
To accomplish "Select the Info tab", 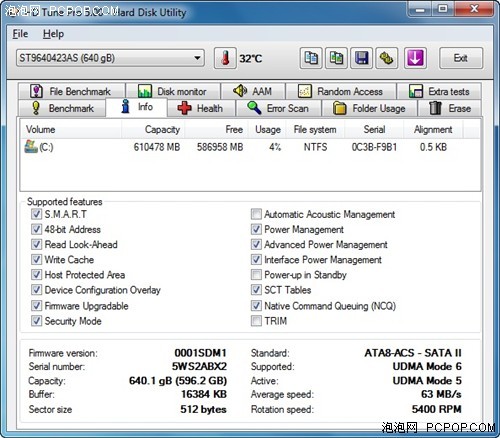I will (x=136, y=107).
